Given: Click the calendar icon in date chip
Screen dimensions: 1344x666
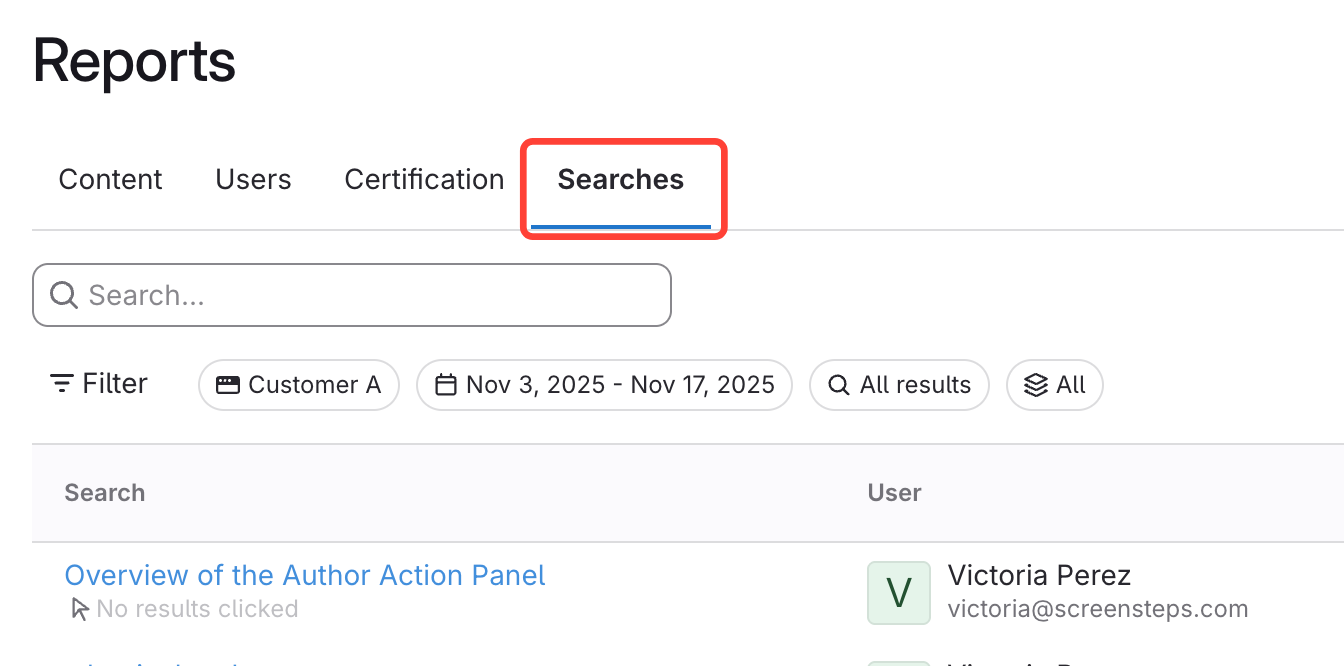Looking at the screenshot, I should click(446, 385).
